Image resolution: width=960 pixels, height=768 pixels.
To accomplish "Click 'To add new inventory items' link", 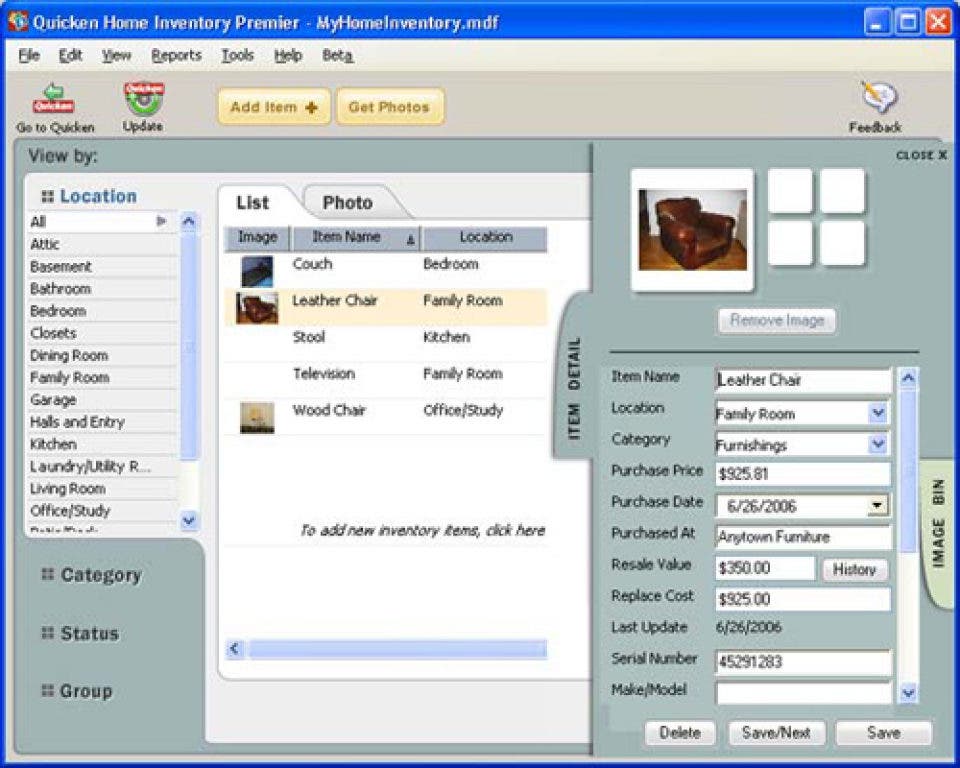I will (x=422, y=530).
